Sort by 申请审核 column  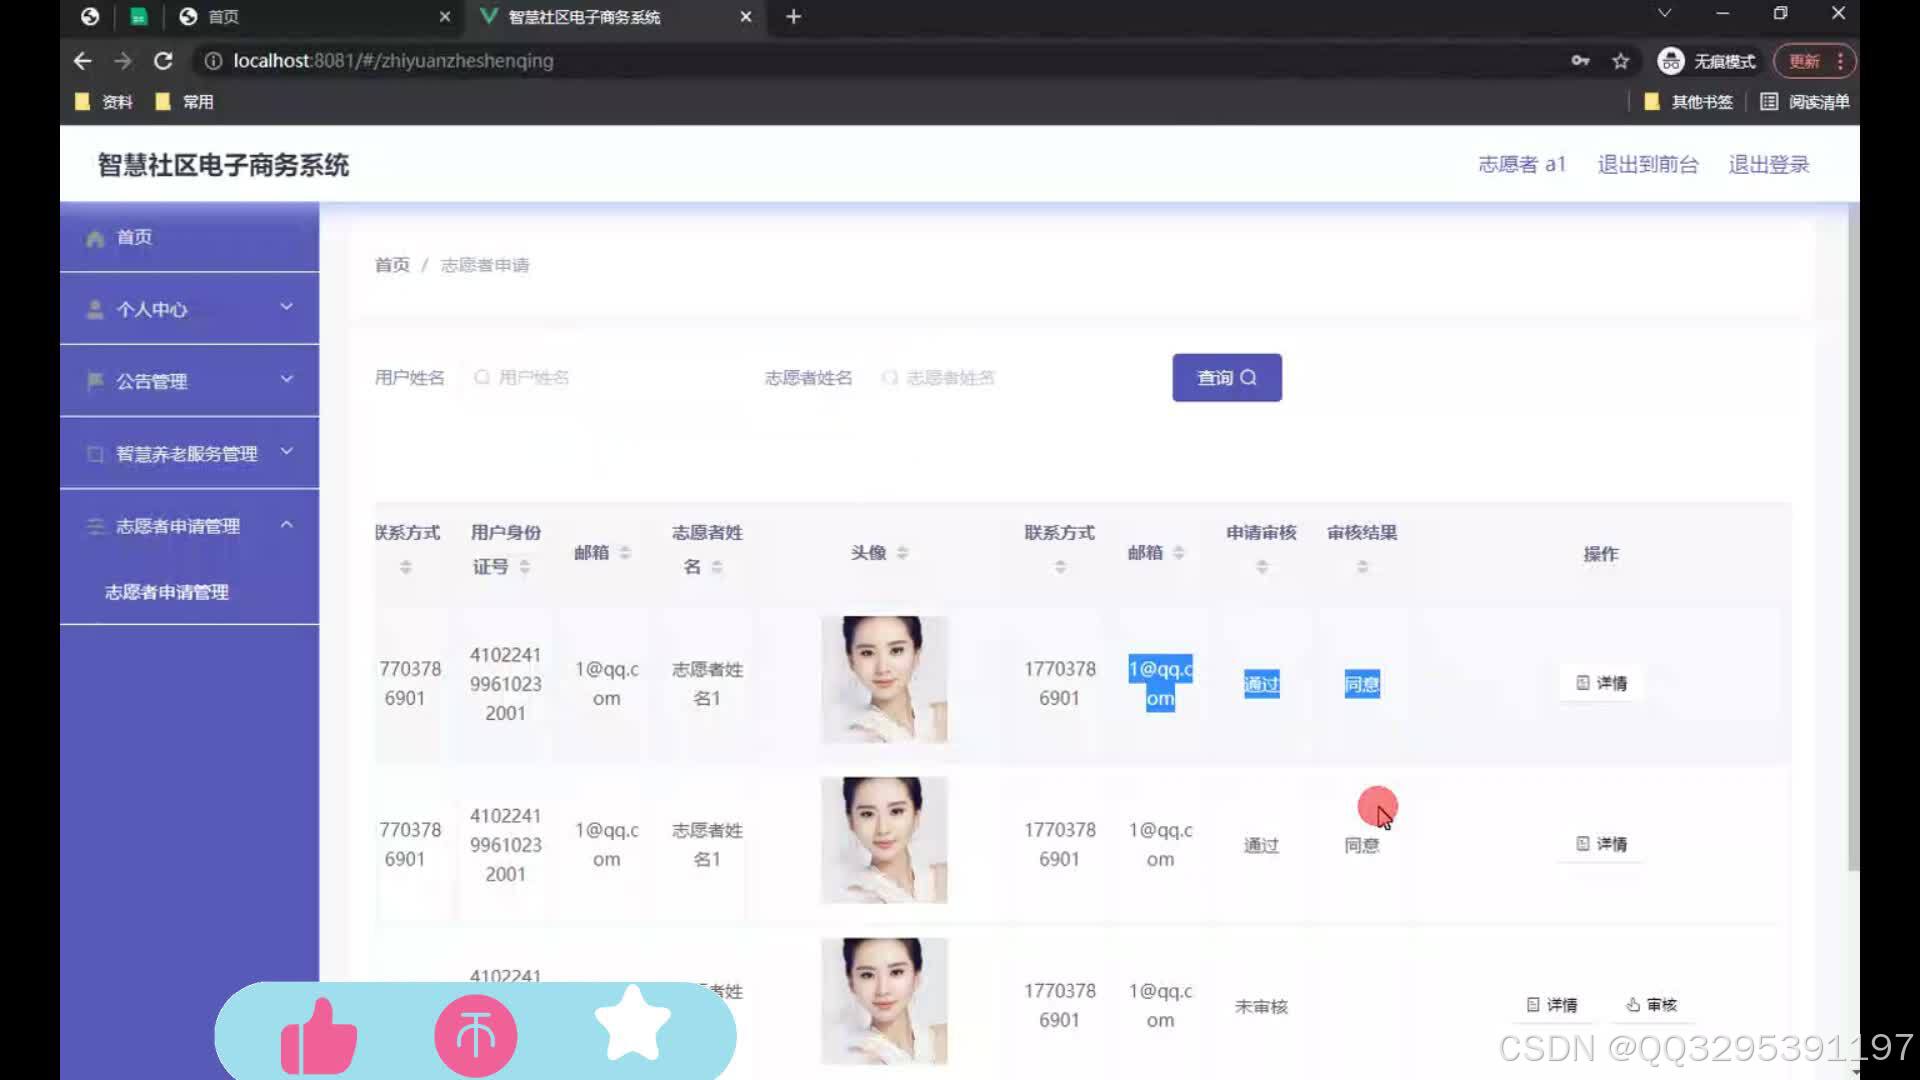pyautogui.click(x=1262, y=567)
